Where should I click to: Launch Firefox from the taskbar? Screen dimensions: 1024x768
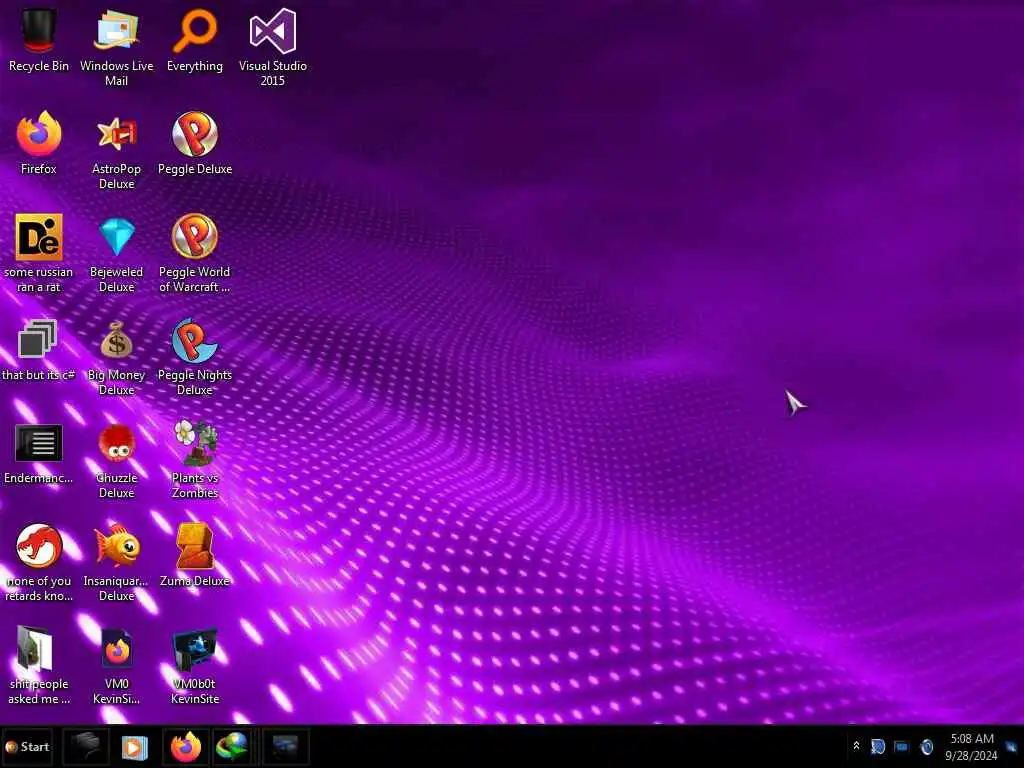185,747
